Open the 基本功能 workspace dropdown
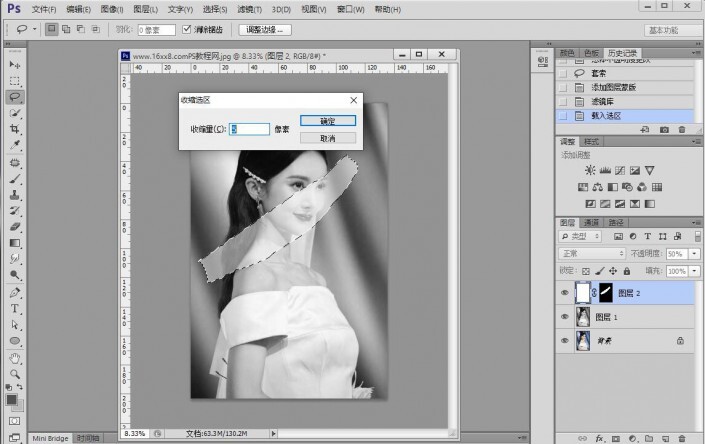This screenshot has height=444, width=705. click(x=668, y=30)
